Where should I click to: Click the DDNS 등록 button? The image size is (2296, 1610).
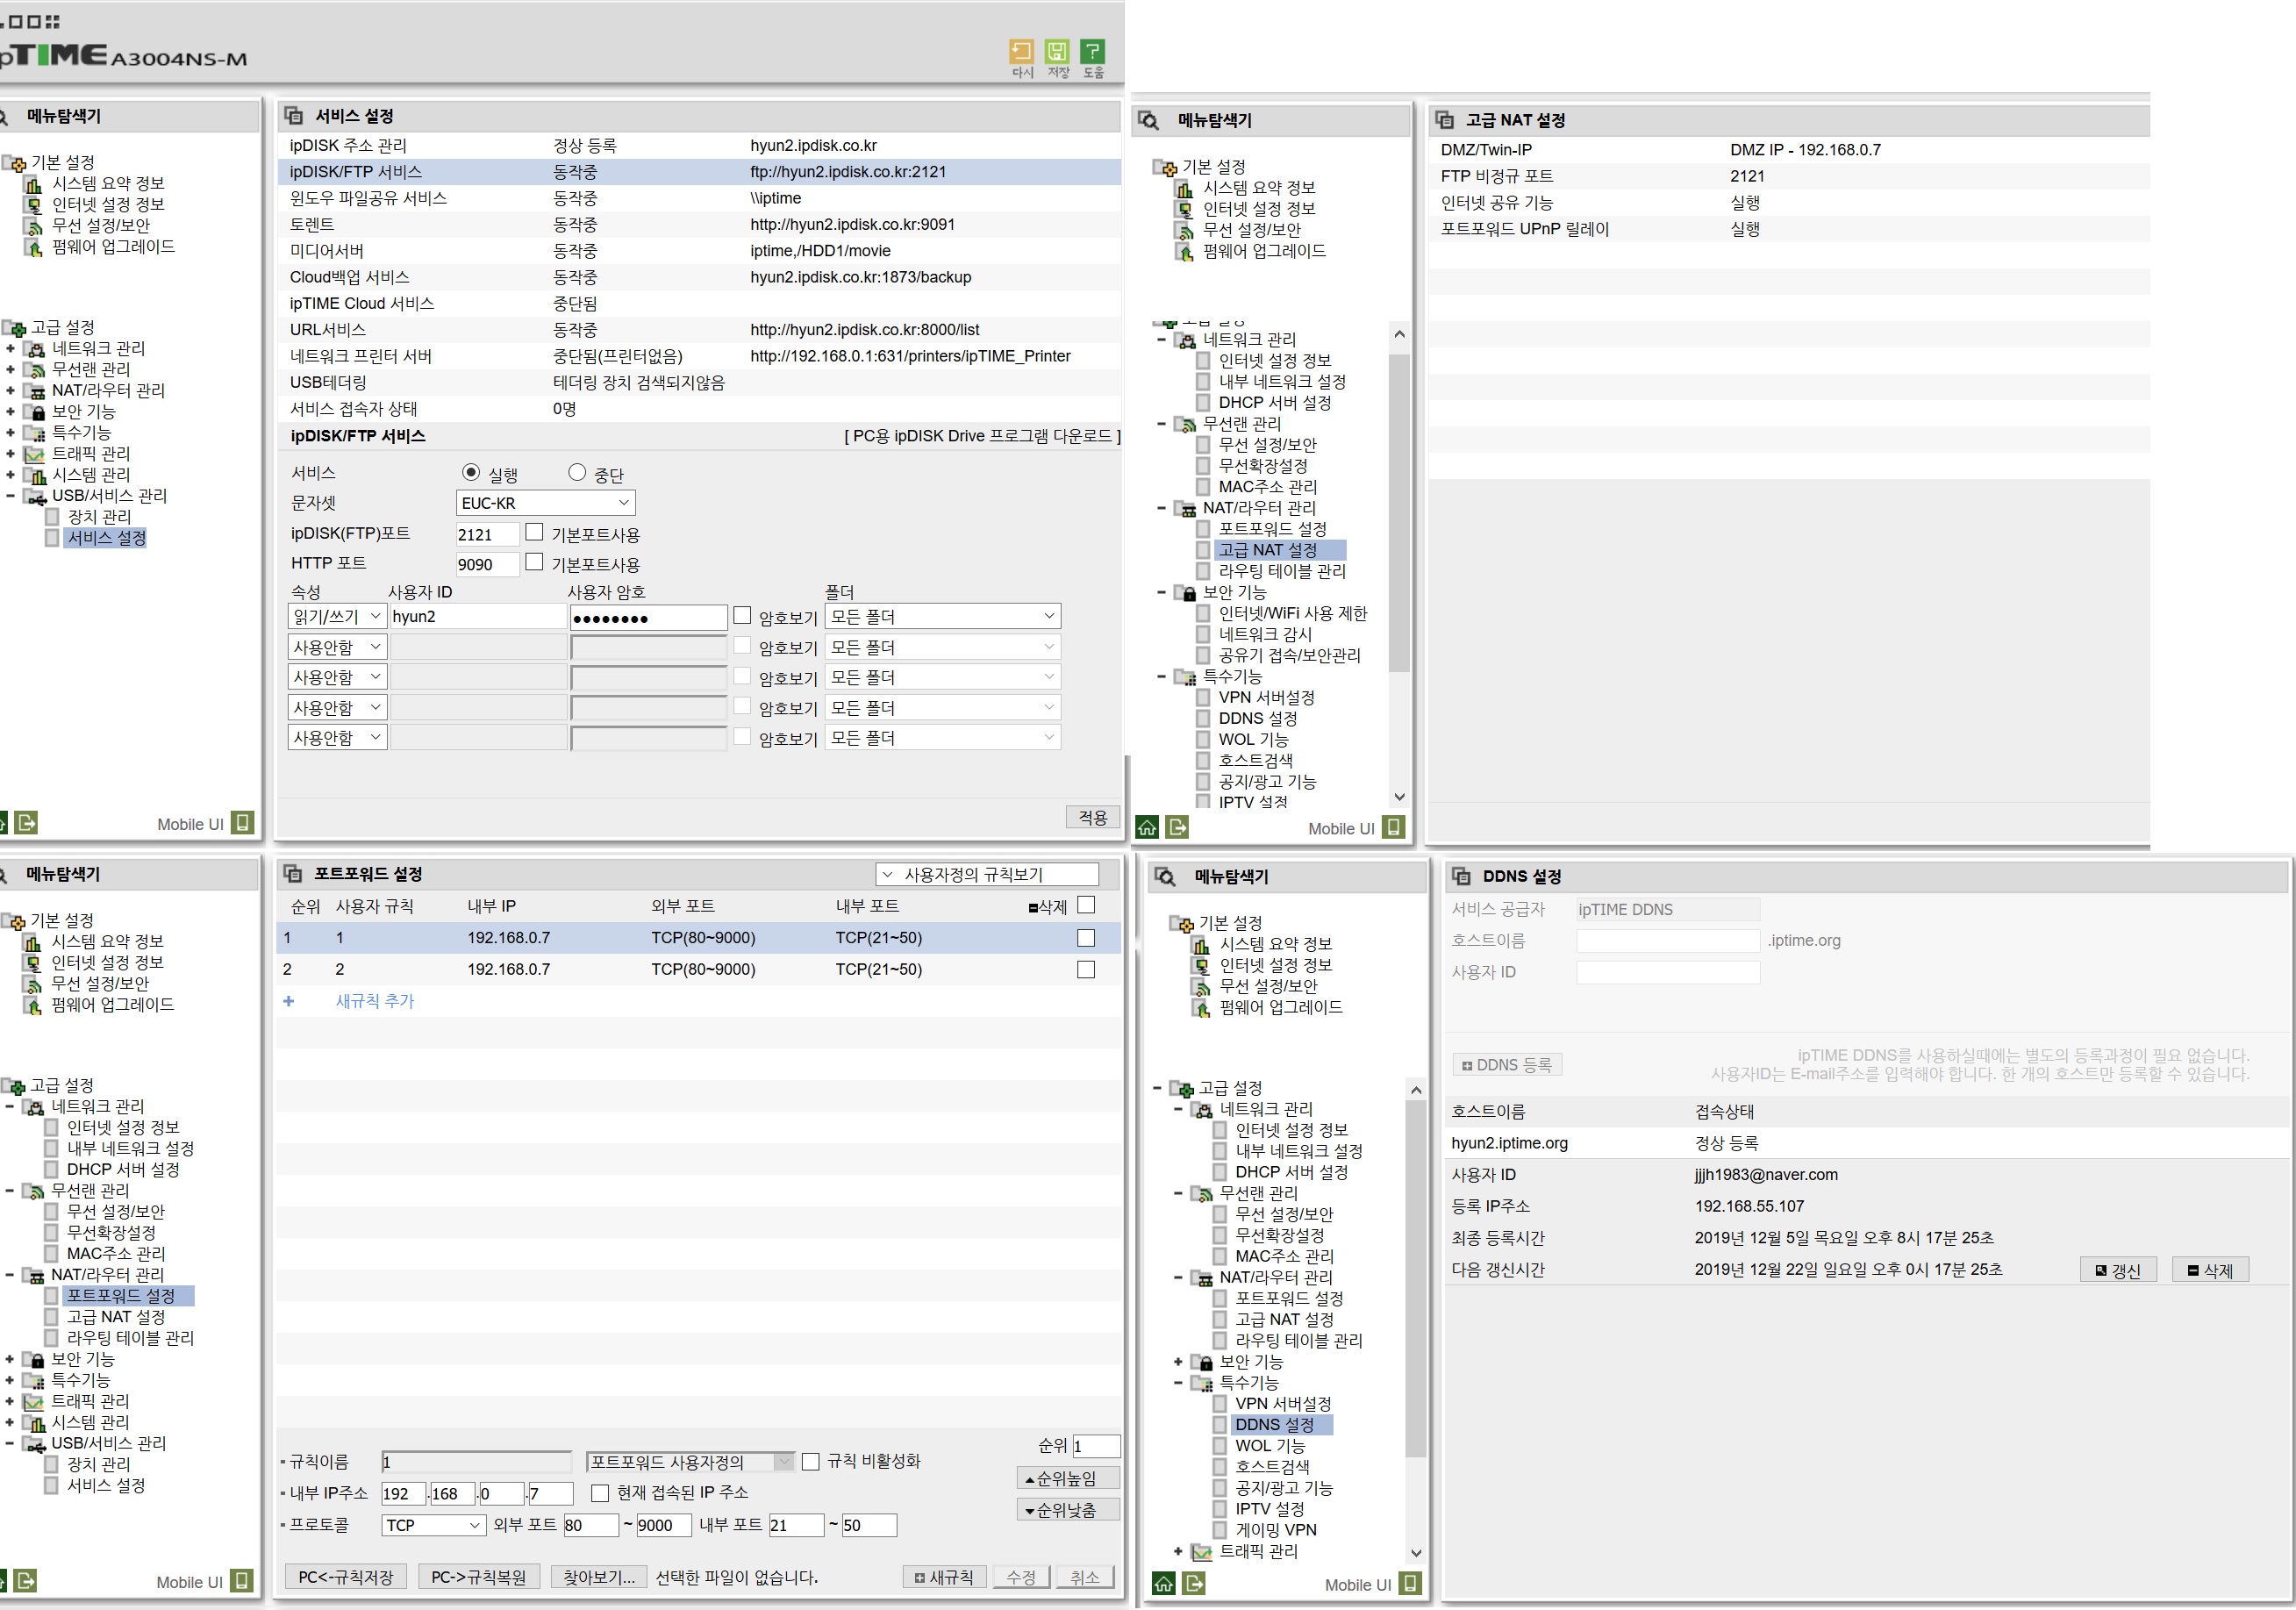point(1506,1065)
